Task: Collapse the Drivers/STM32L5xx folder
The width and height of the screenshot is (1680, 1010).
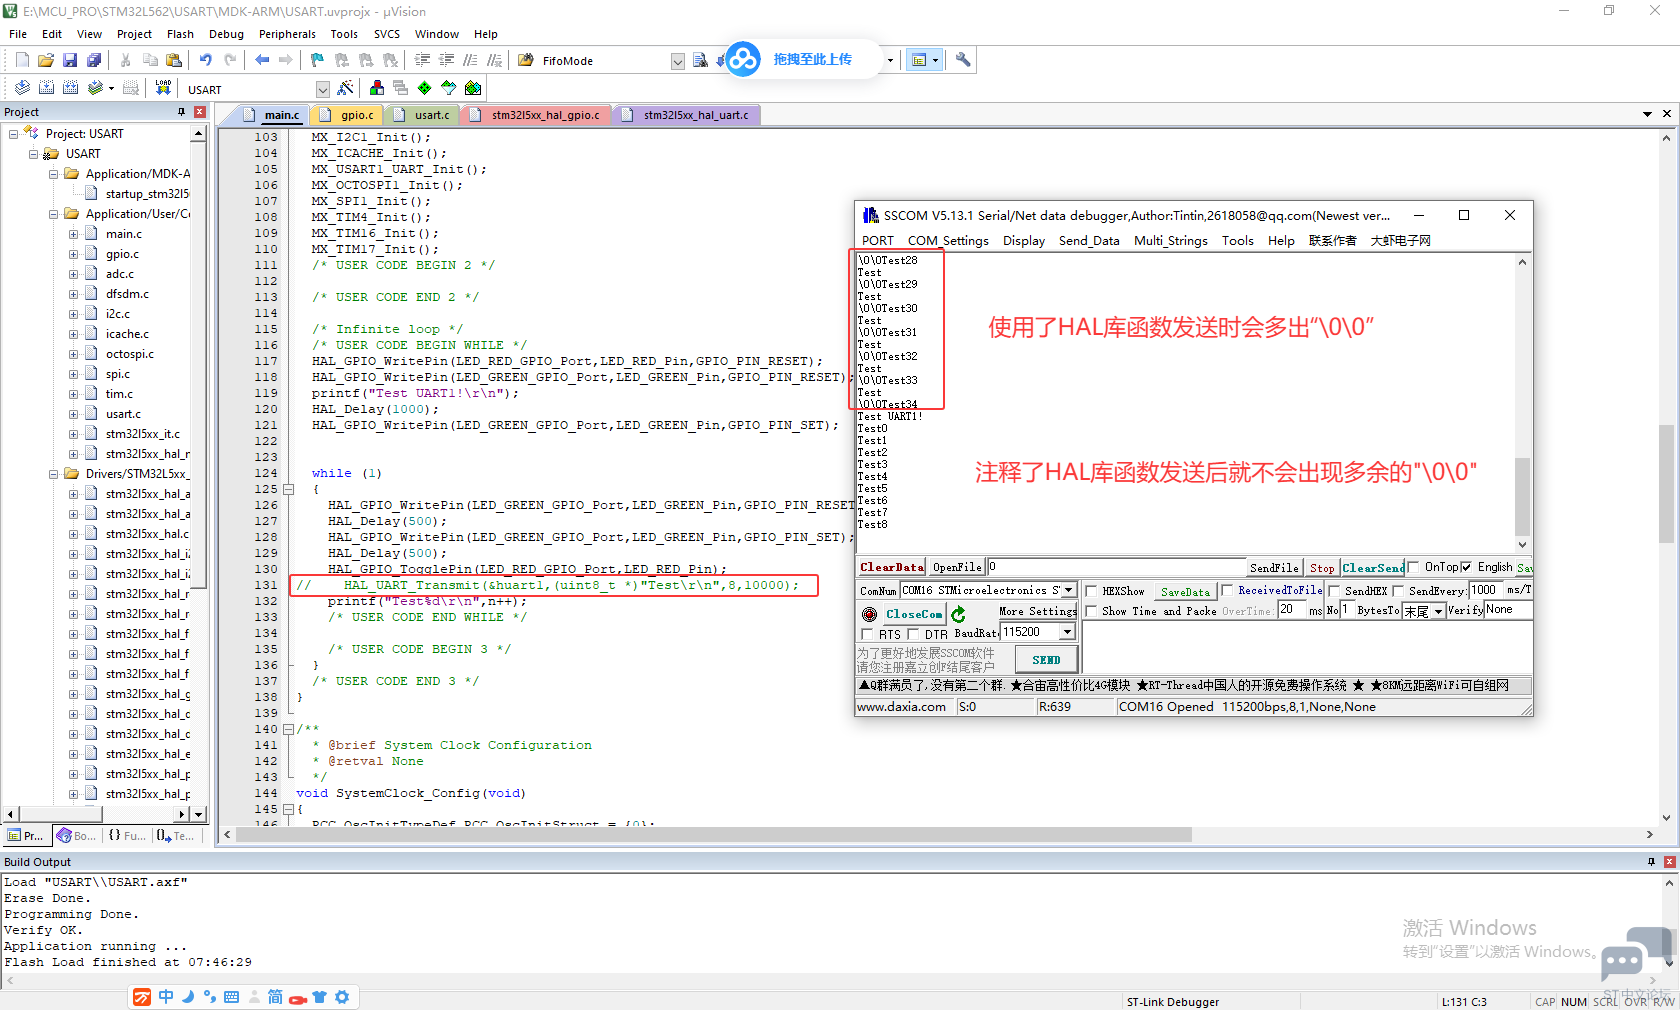Action: pos(53,473)
